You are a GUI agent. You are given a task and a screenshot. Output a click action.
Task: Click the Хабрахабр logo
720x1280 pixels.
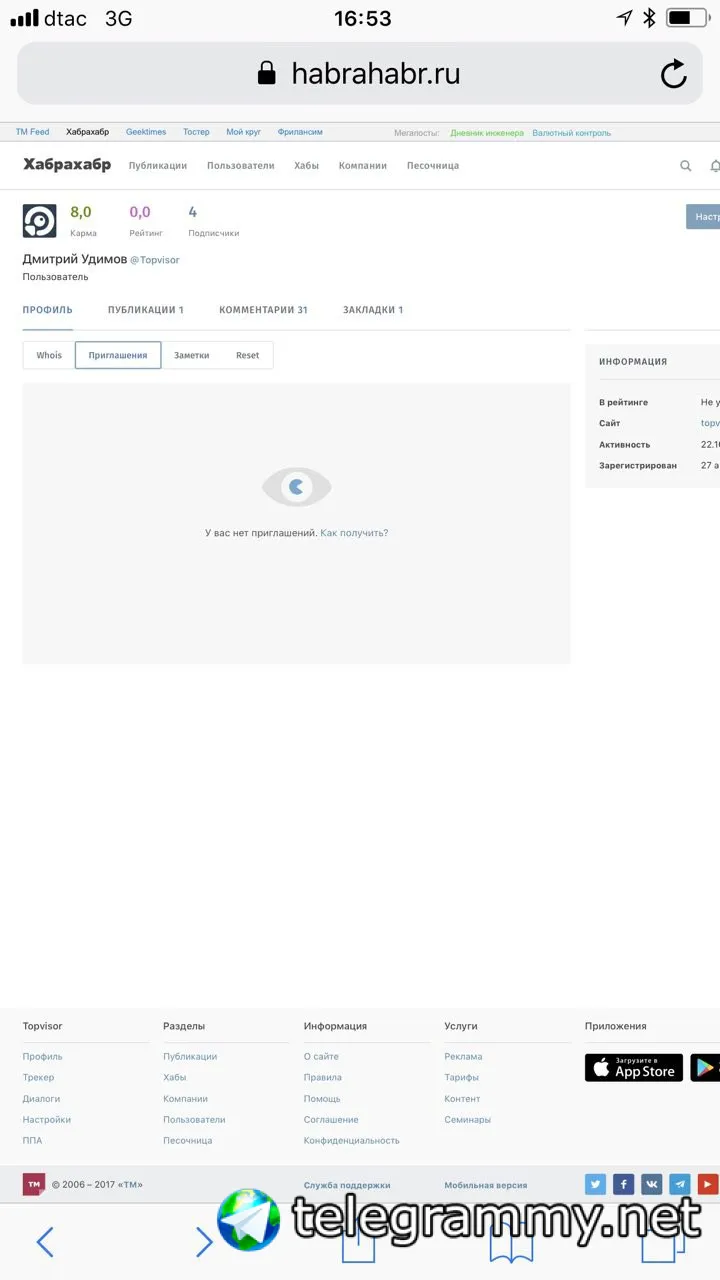point(67,165)
